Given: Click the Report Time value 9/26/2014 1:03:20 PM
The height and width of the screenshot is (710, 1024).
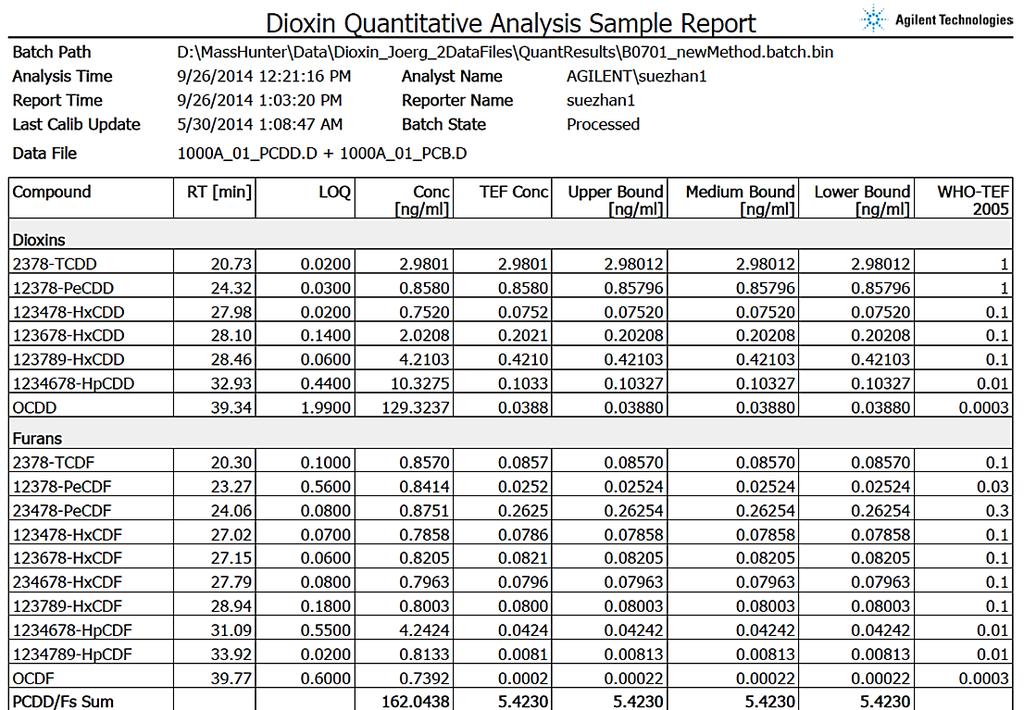Looking at the screenshot, I should [259, 101].
